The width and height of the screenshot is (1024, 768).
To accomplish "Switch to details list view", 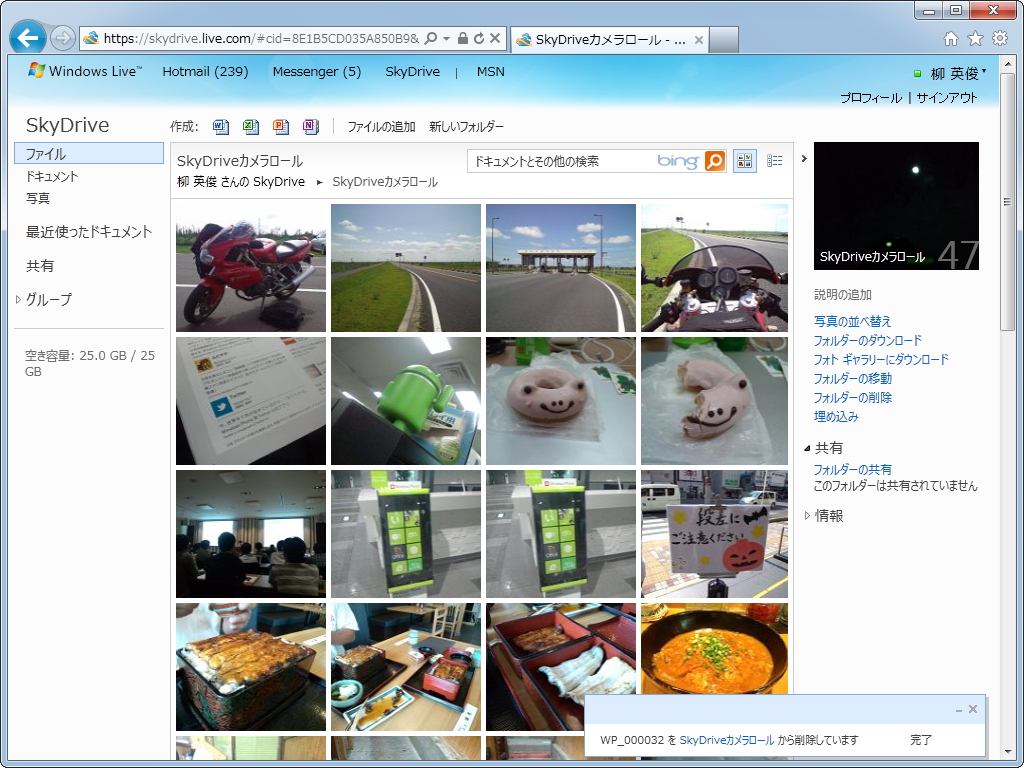I will click(x=774, y=161).
